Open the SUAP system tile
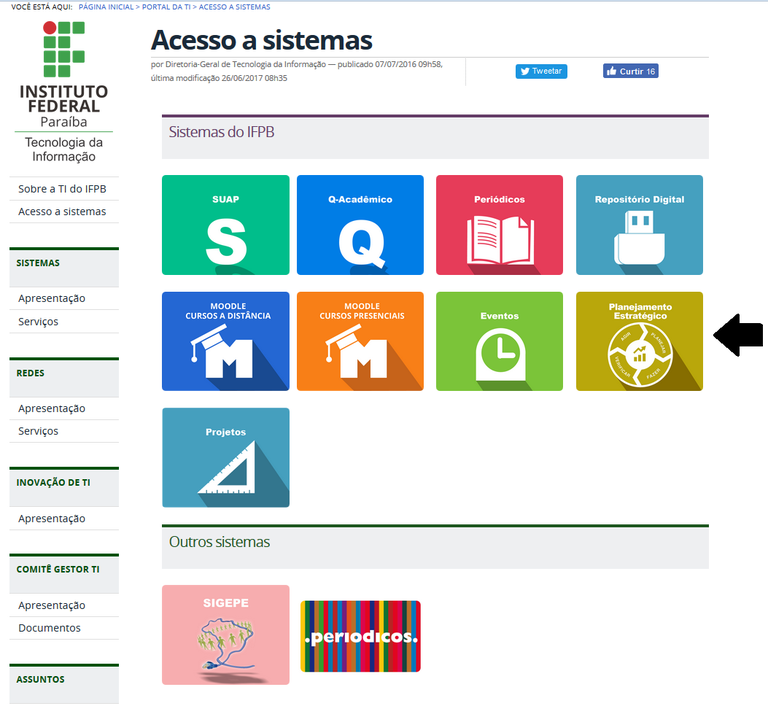 click(225, 225)
